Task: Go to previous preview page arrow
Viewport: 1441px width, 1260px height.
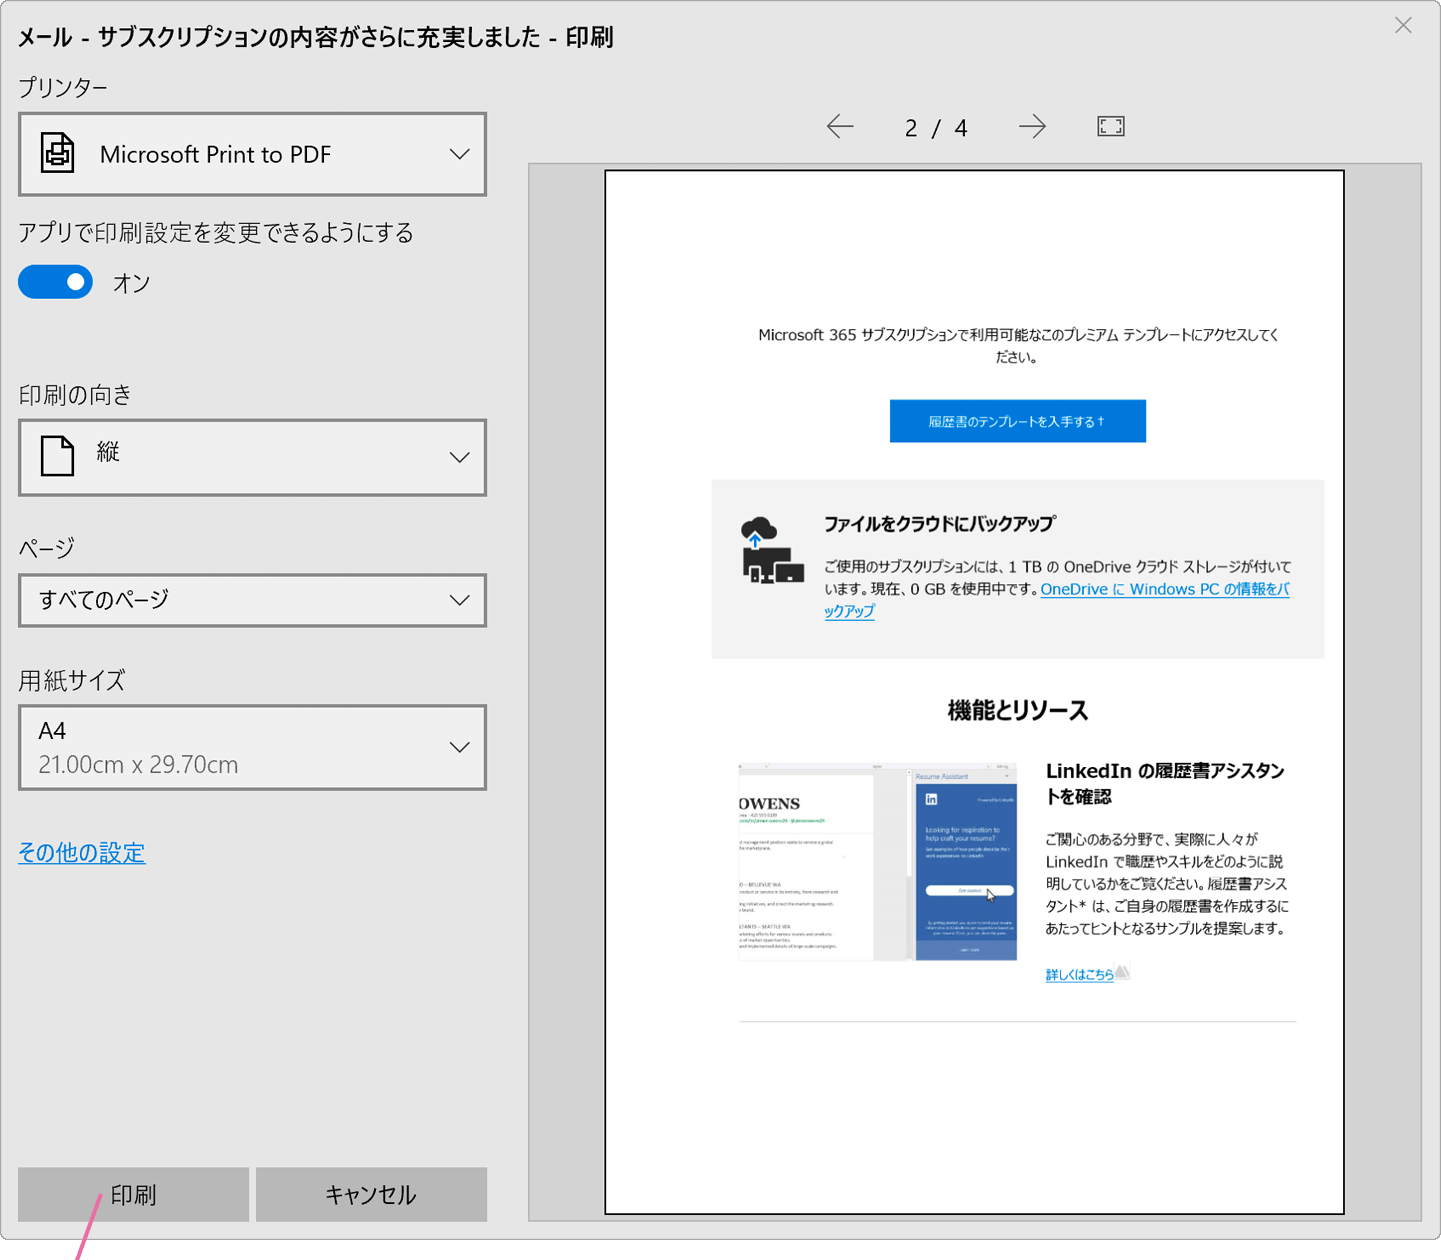Action: click(x=840, y=127)
